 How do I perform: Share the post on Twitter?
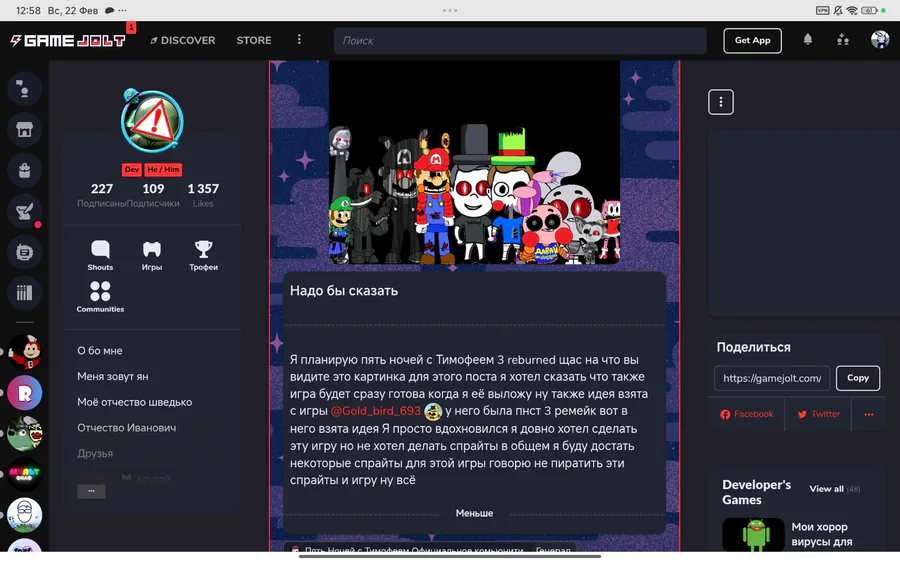click(818, 414)
